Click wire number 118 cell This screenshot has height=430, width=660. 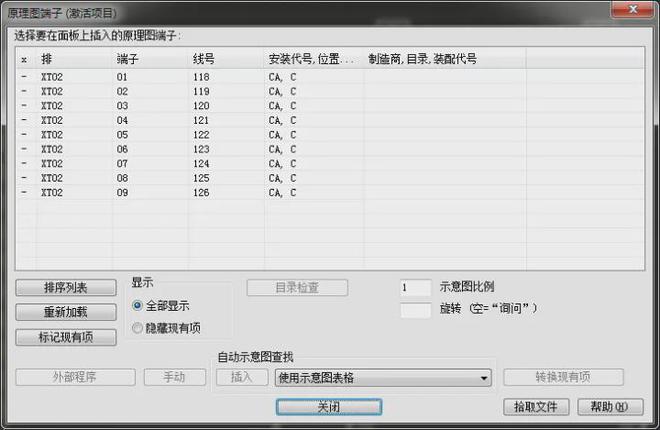click(x=201, y=77)
